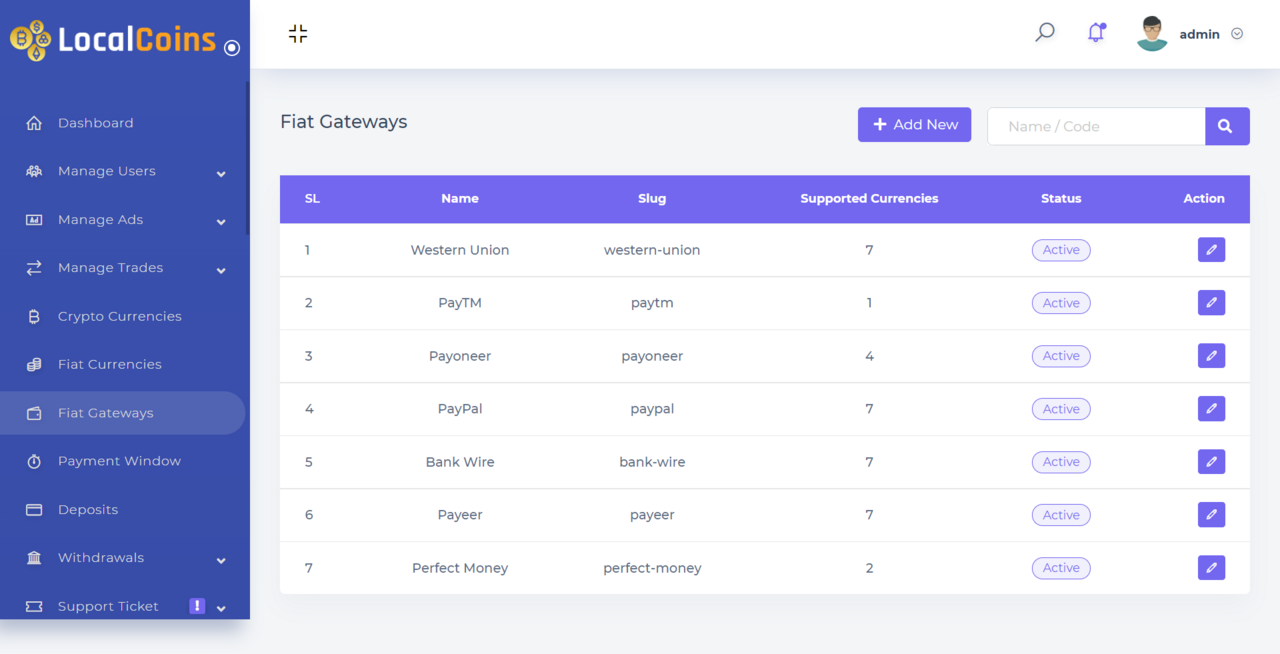Click the Support Ticket alert badge
Image resolution: width=1280 pixels, height=654 pixels.
click(197, 606)
